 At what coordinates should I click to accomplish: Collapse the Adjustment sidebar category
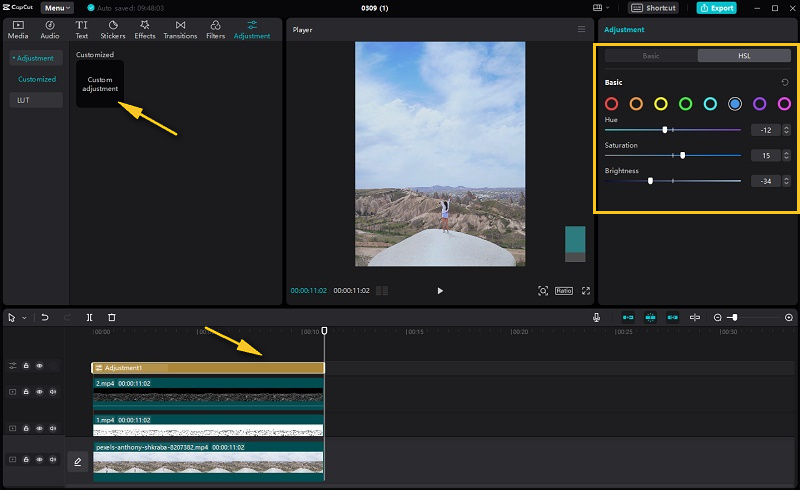click(36, 58)
